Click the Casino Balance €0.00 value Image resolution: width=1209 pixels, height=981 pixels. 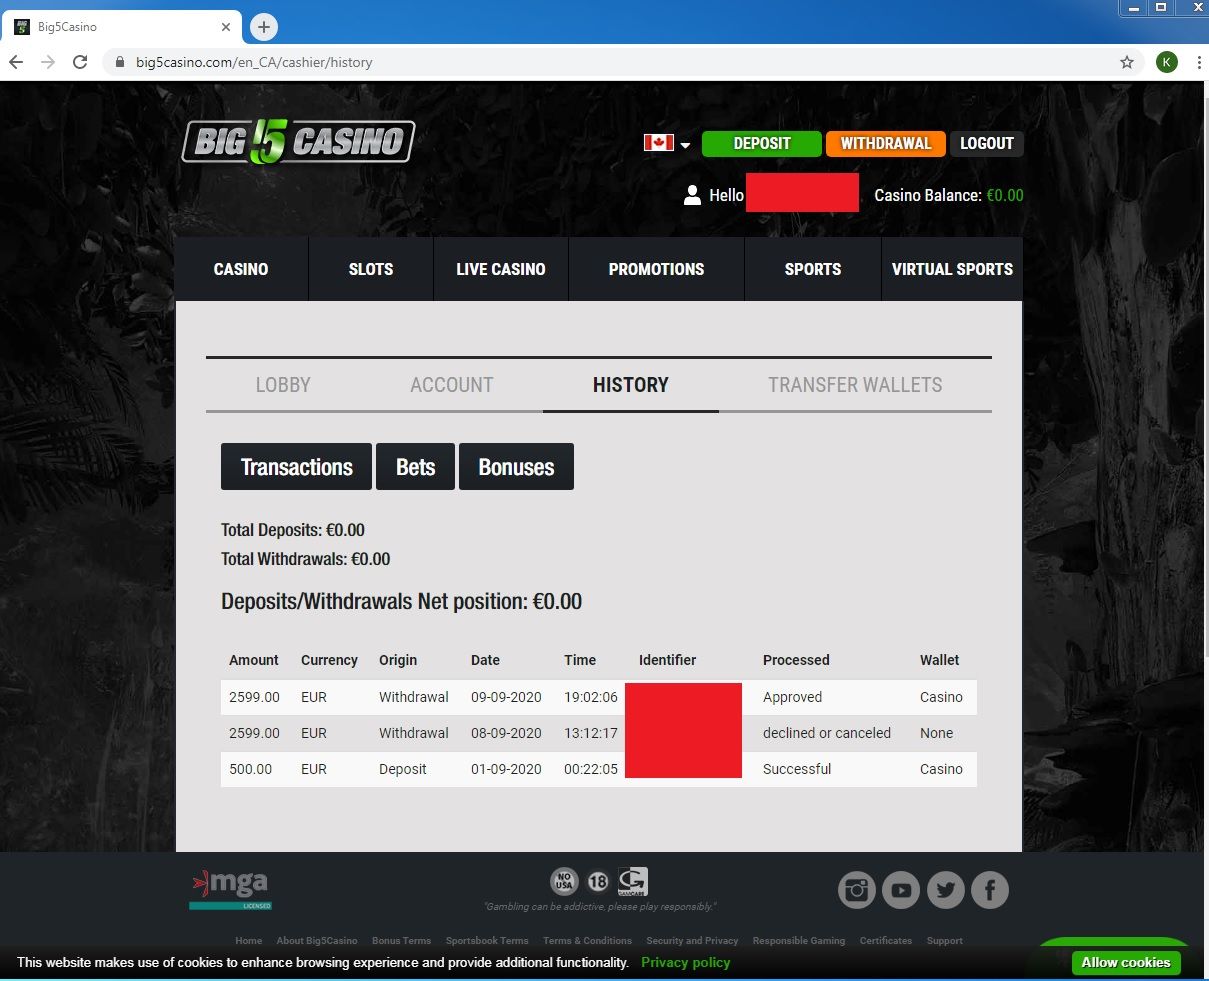pos(1005,195)
